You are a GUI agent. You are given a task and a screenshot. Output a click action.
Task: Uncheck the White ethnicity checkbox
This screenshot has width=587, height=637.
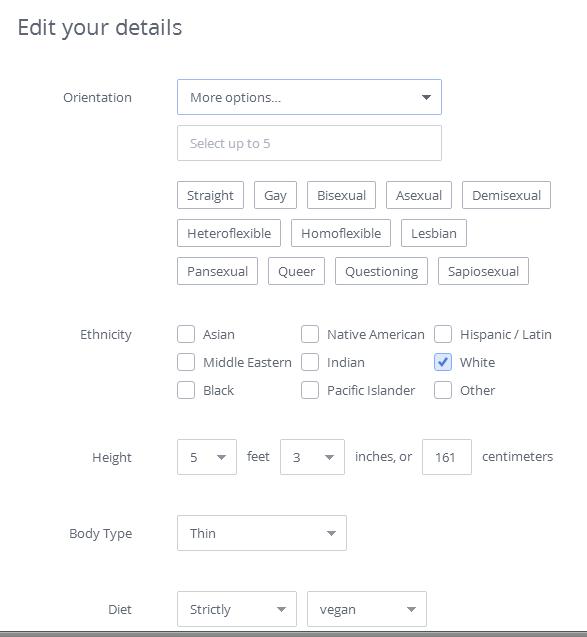click(443, 362)
